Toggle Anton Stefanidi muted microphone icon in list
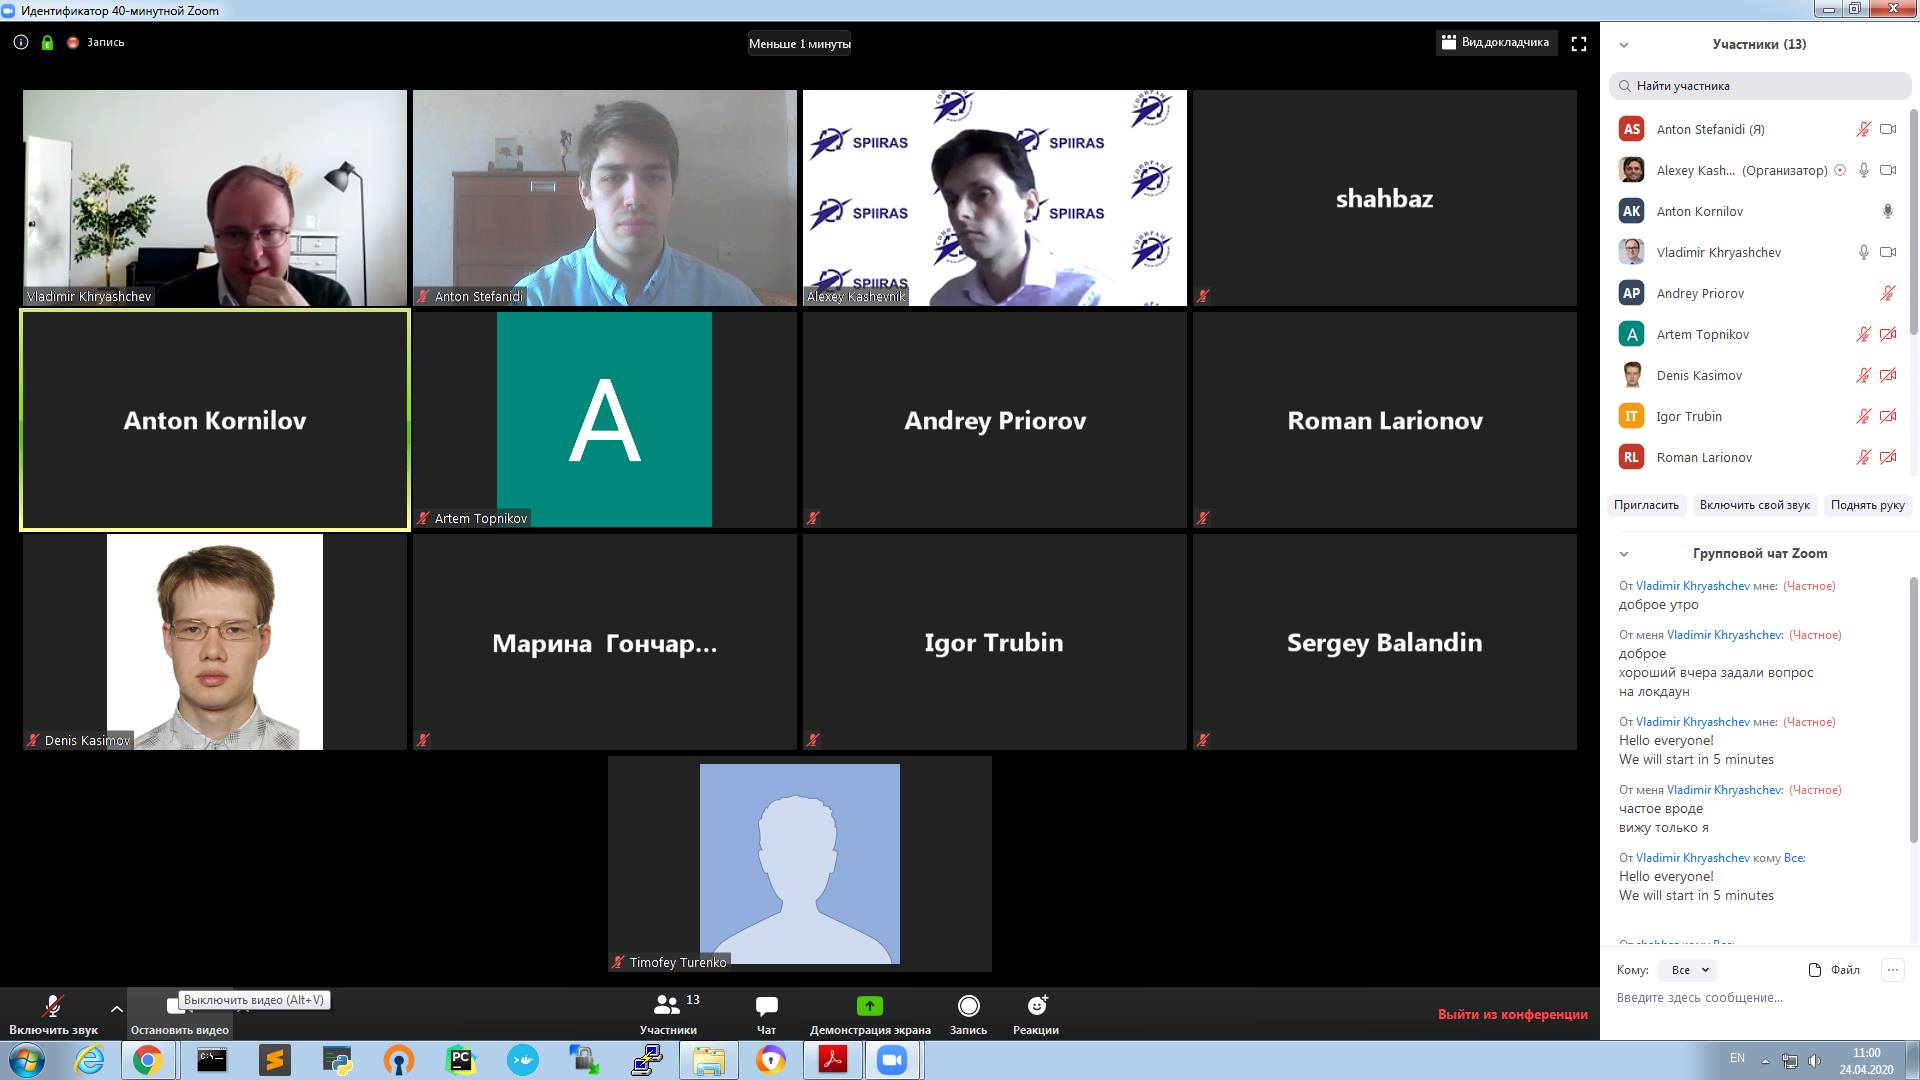 (x=1864, y=129)
